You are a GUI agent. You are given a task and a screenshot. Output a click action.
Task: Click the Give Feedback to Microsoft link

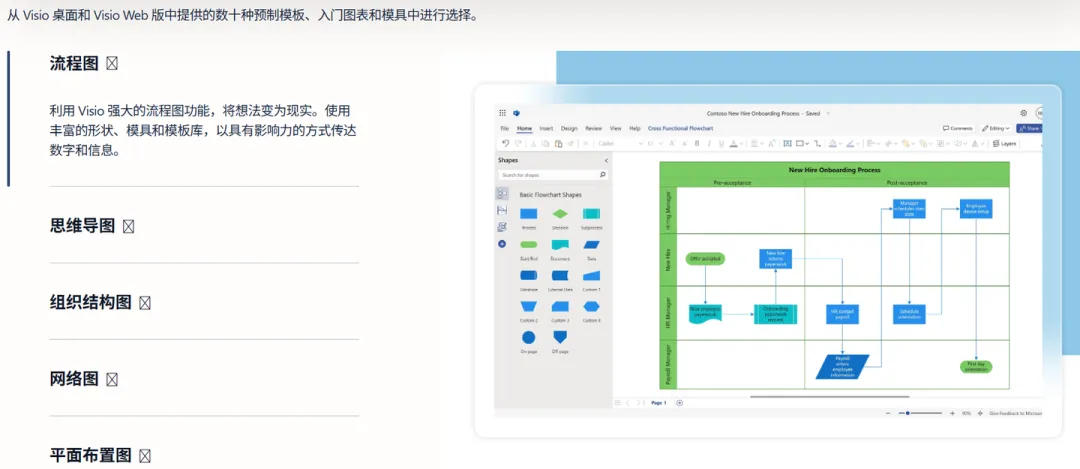(x=1016, y=413)
